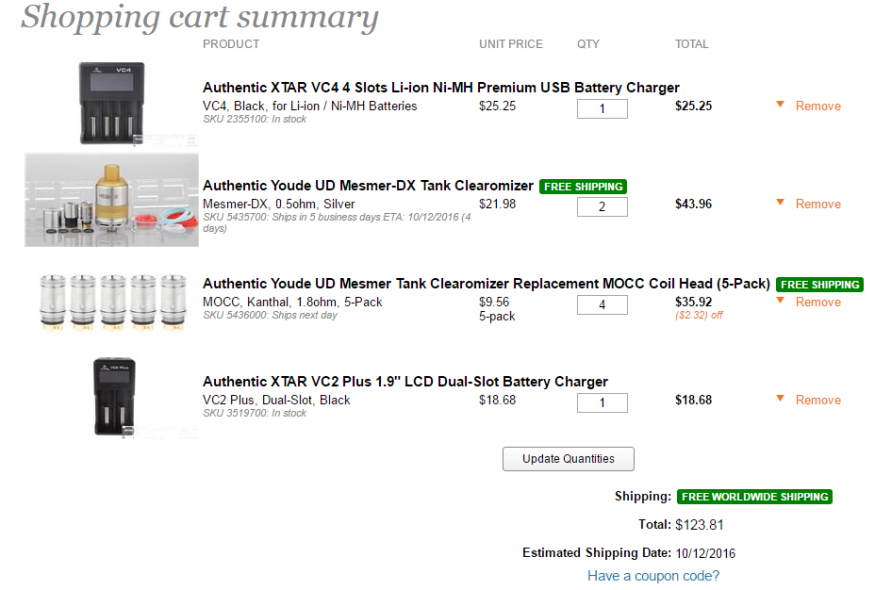Screen dimensions: 875x590
Task: Open the XTAR VC2 Plus charger image
Action: pyautogui.click(x=114, y=397)
